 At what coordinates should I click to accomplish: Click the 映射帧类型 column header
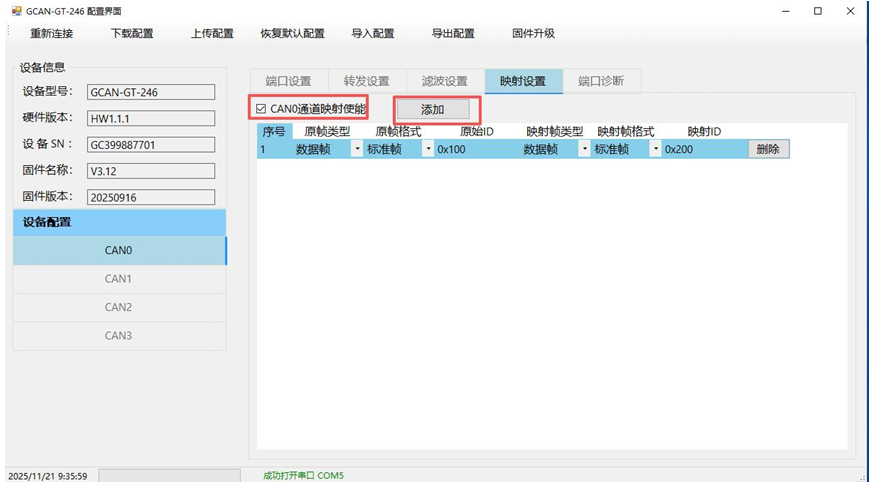coord(554,132)
